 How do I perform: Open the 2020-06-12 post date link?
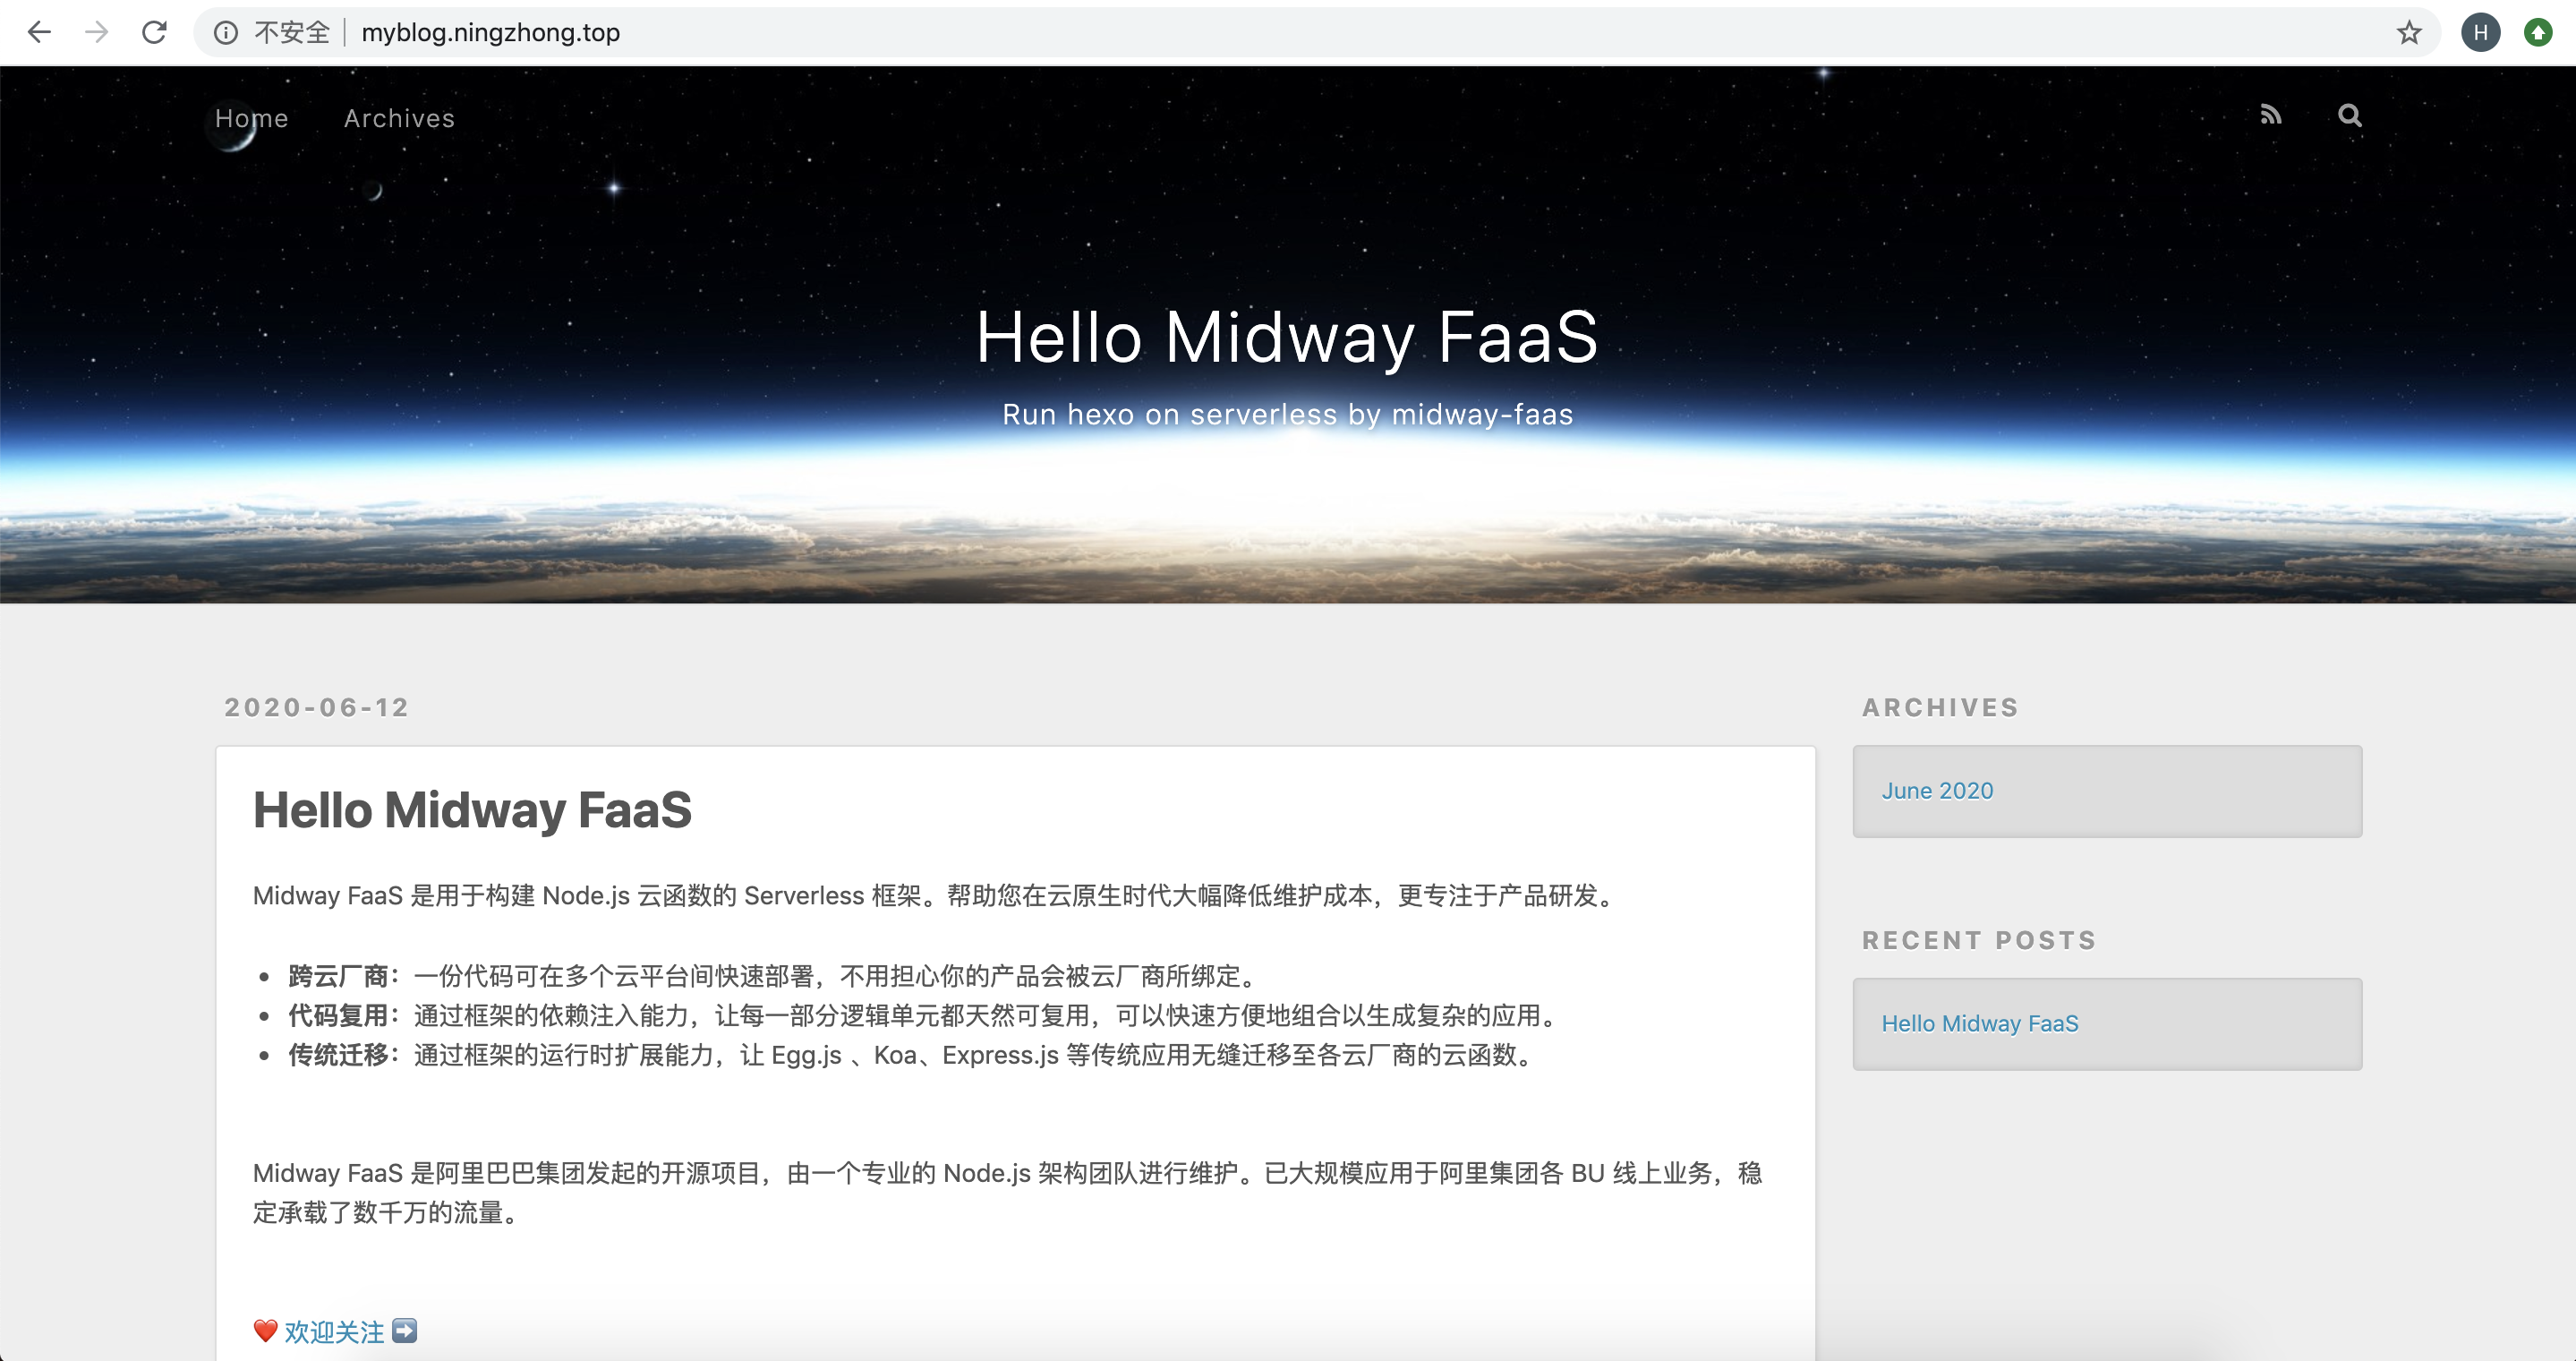(317, 708)
